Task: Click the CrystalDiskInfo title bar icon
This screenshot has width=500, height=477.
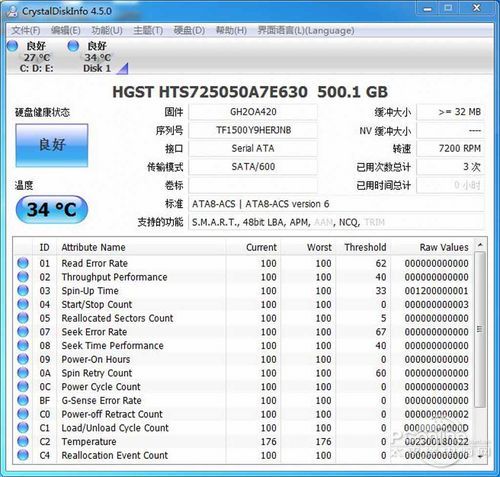Action: pyautogui.click(x=12, y=11)
